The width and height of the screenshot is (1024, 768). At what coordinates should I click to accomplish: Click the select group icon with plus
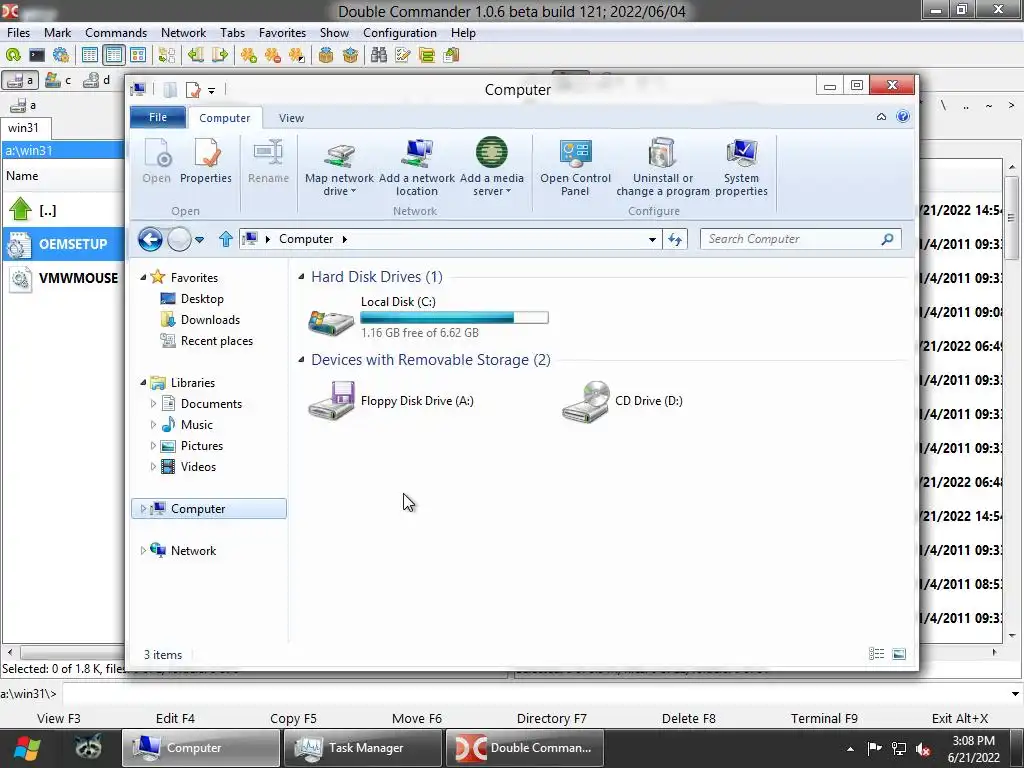[249, 55]
